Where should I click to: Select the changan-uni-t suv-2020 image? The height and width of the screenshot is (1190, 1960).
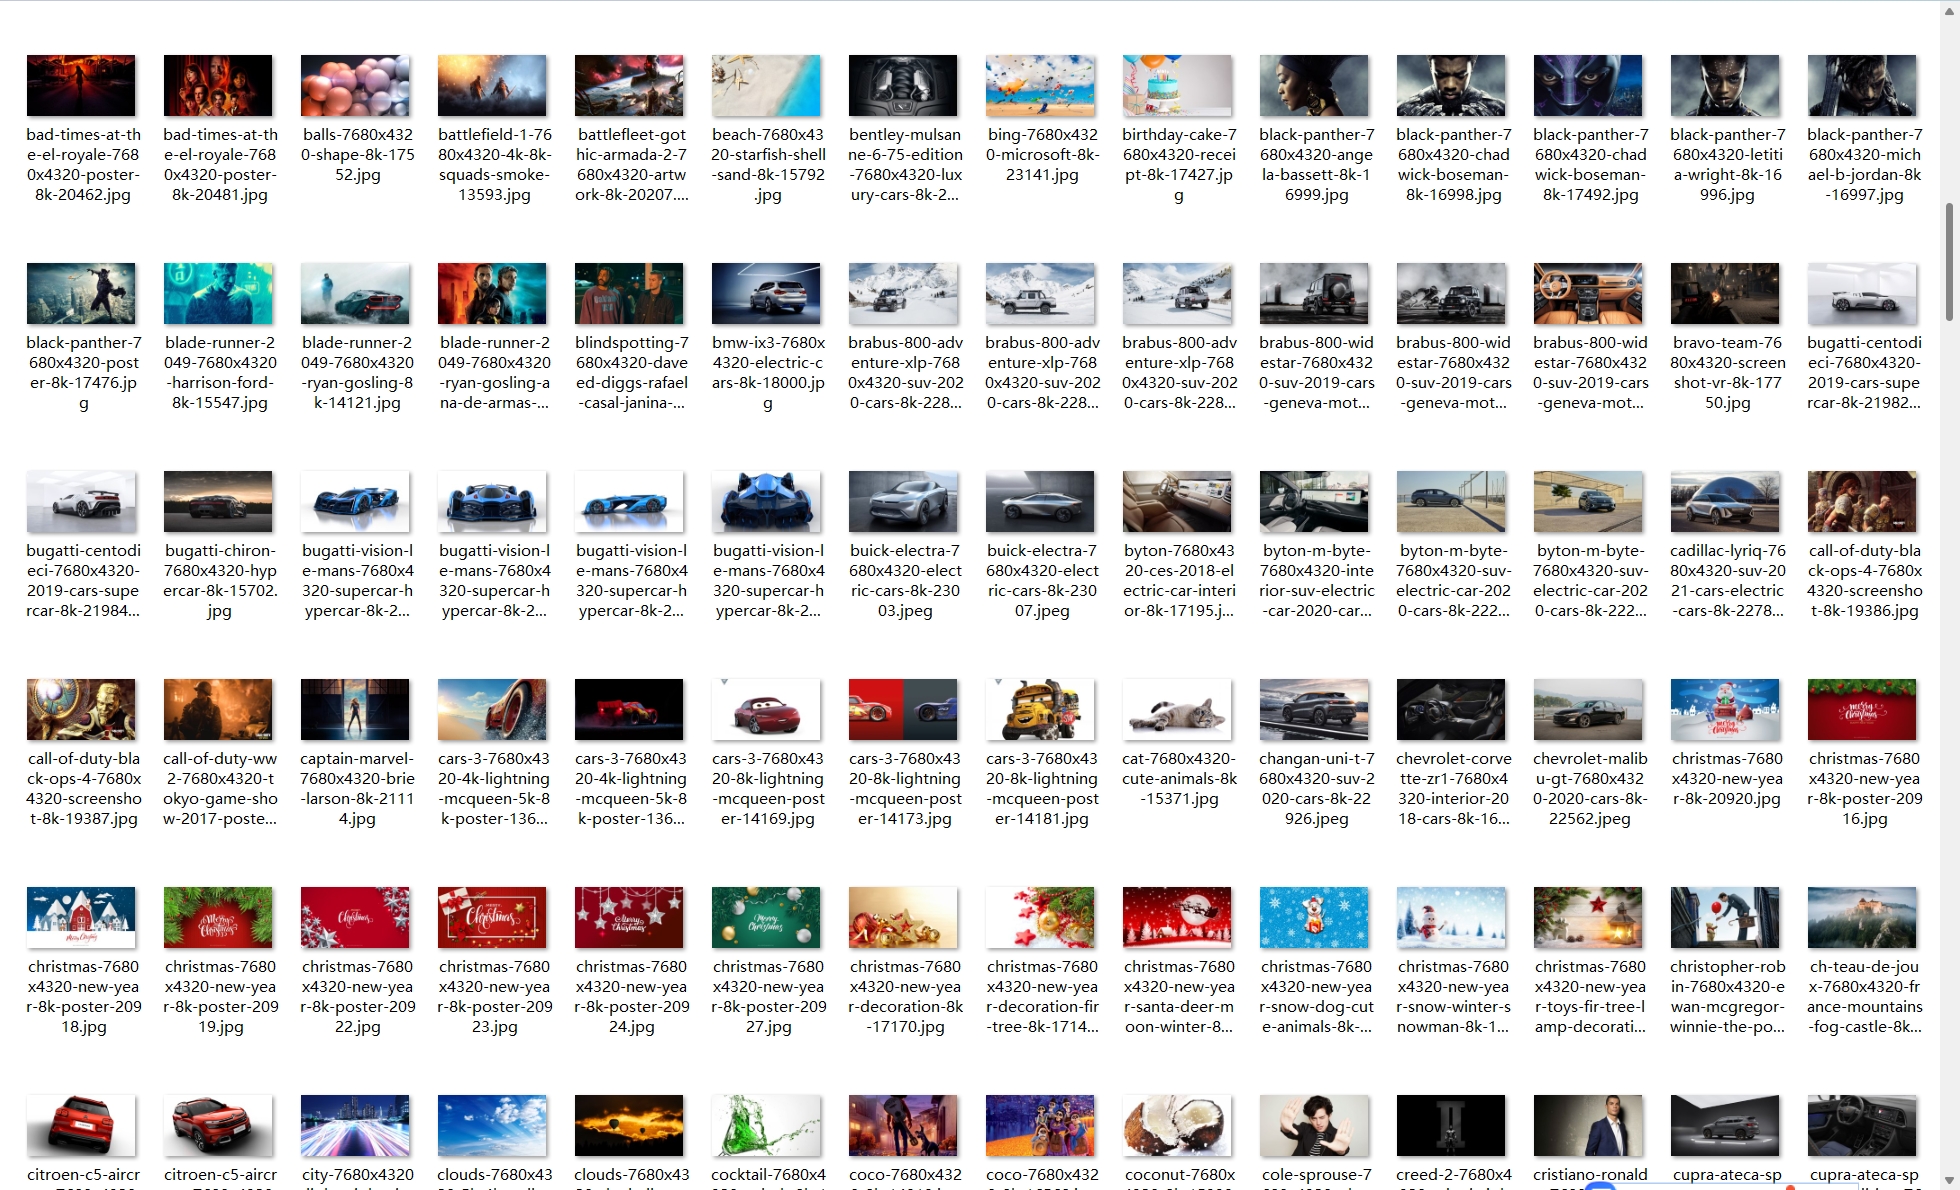coord(1314,710)
